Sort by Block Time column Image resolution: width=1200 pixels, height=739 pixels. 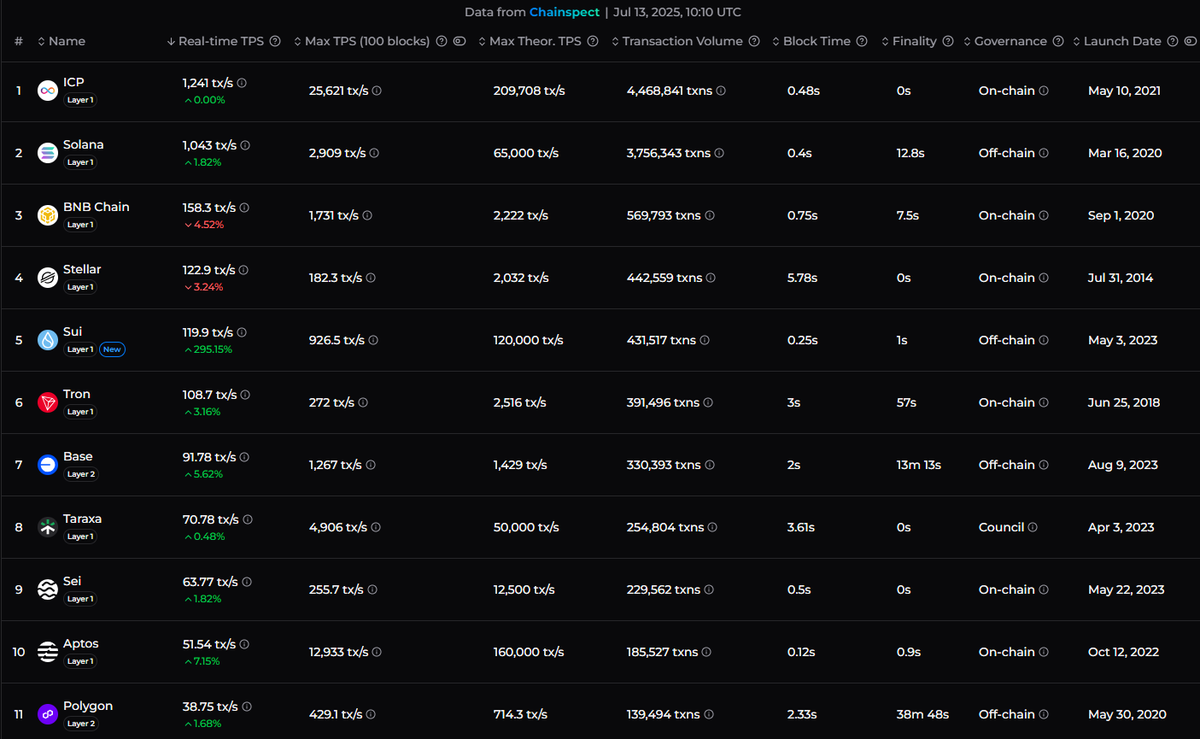pyautogui.click(x=811, y=41)
